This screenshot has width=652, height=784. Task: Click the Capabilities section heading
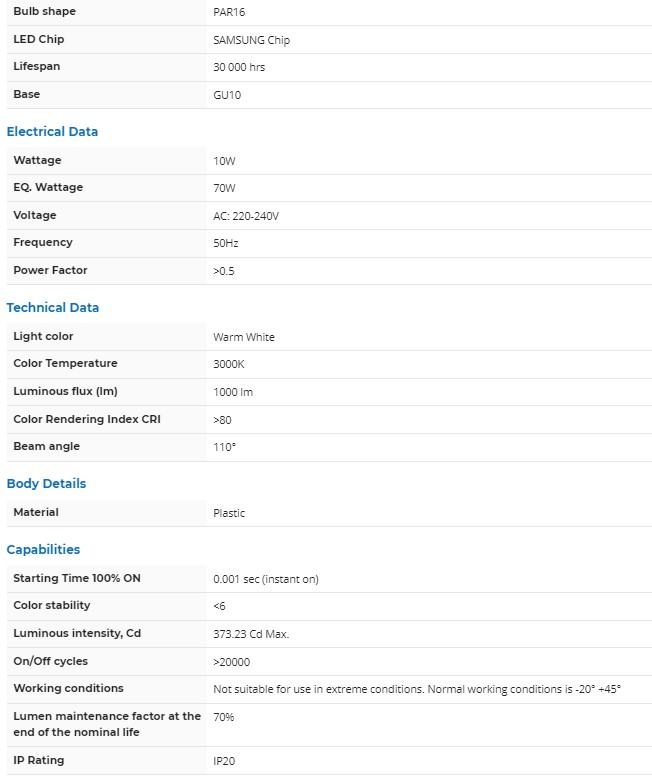click(43, 550)
